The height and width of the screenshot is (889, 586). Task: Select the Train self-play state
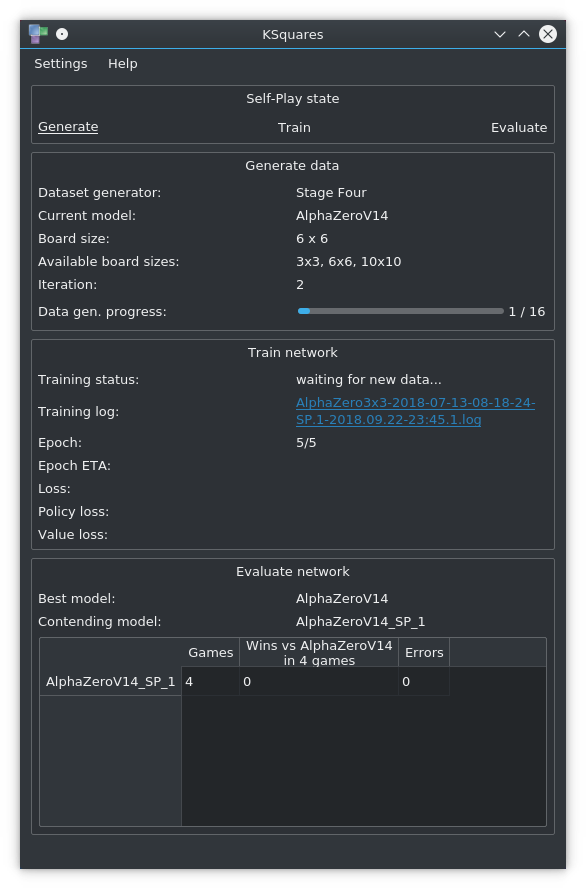point(294,128)
